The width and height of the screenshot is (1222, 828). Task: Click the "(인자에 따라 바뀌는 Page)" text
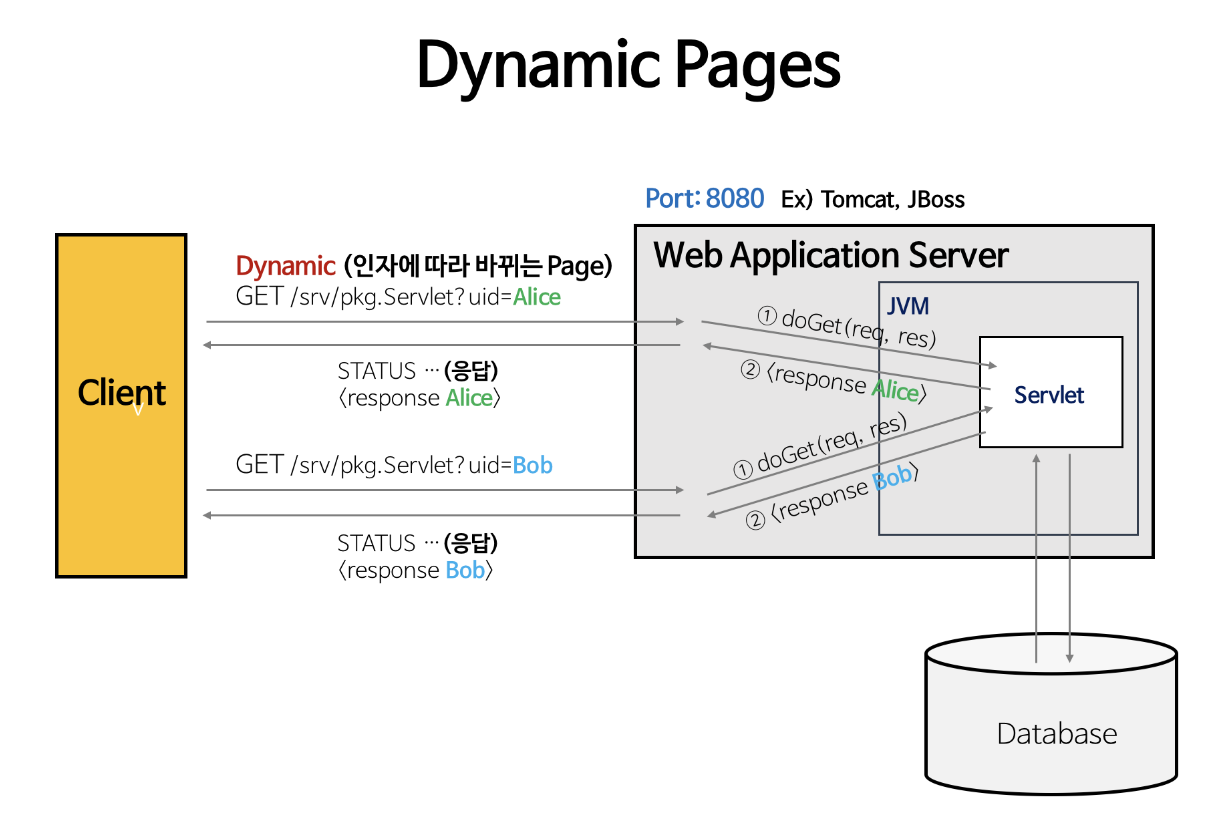tap(477, 266)
